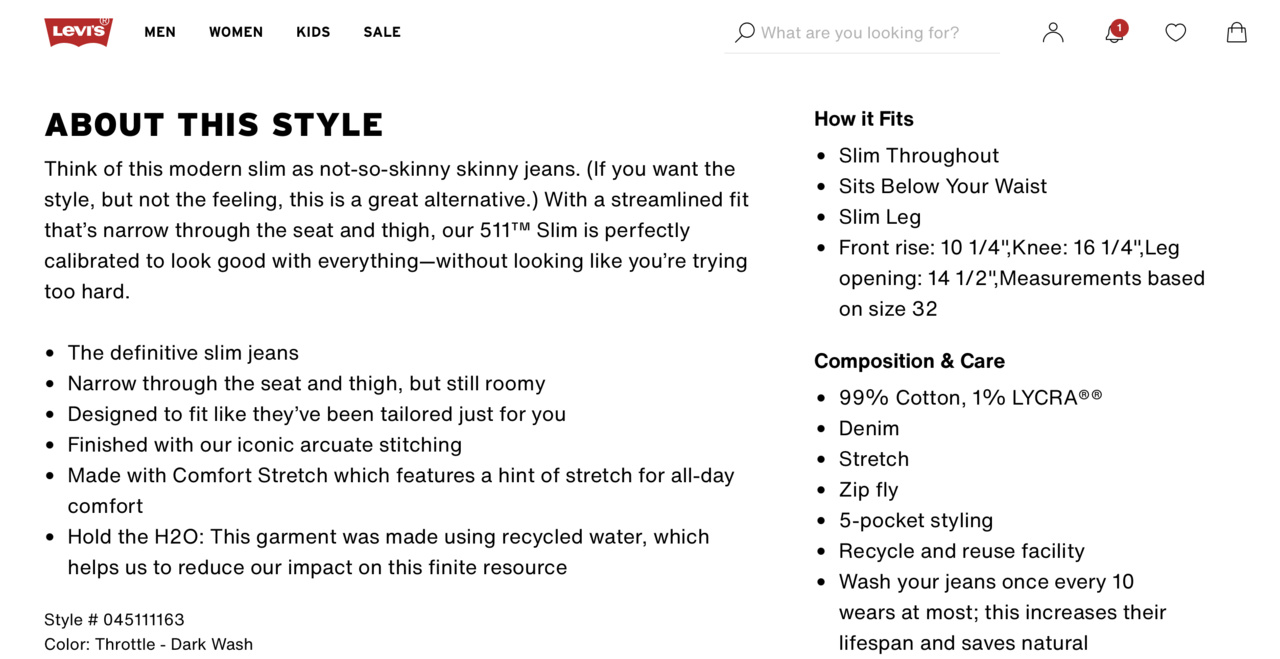The image size is (1280, 659).
Task: Click the 'How it Fits' heading
Action: [864, 119]
